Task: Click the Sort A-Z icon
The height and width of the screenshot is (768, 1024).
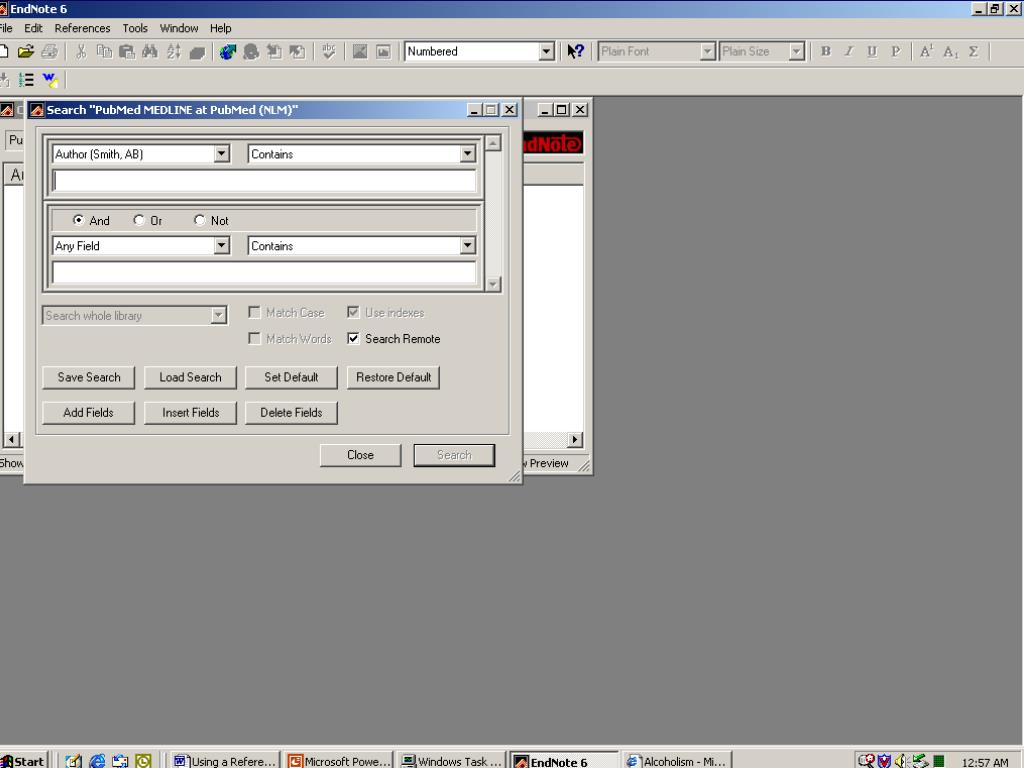Action: pyautogui.click(x=173, y=52)
